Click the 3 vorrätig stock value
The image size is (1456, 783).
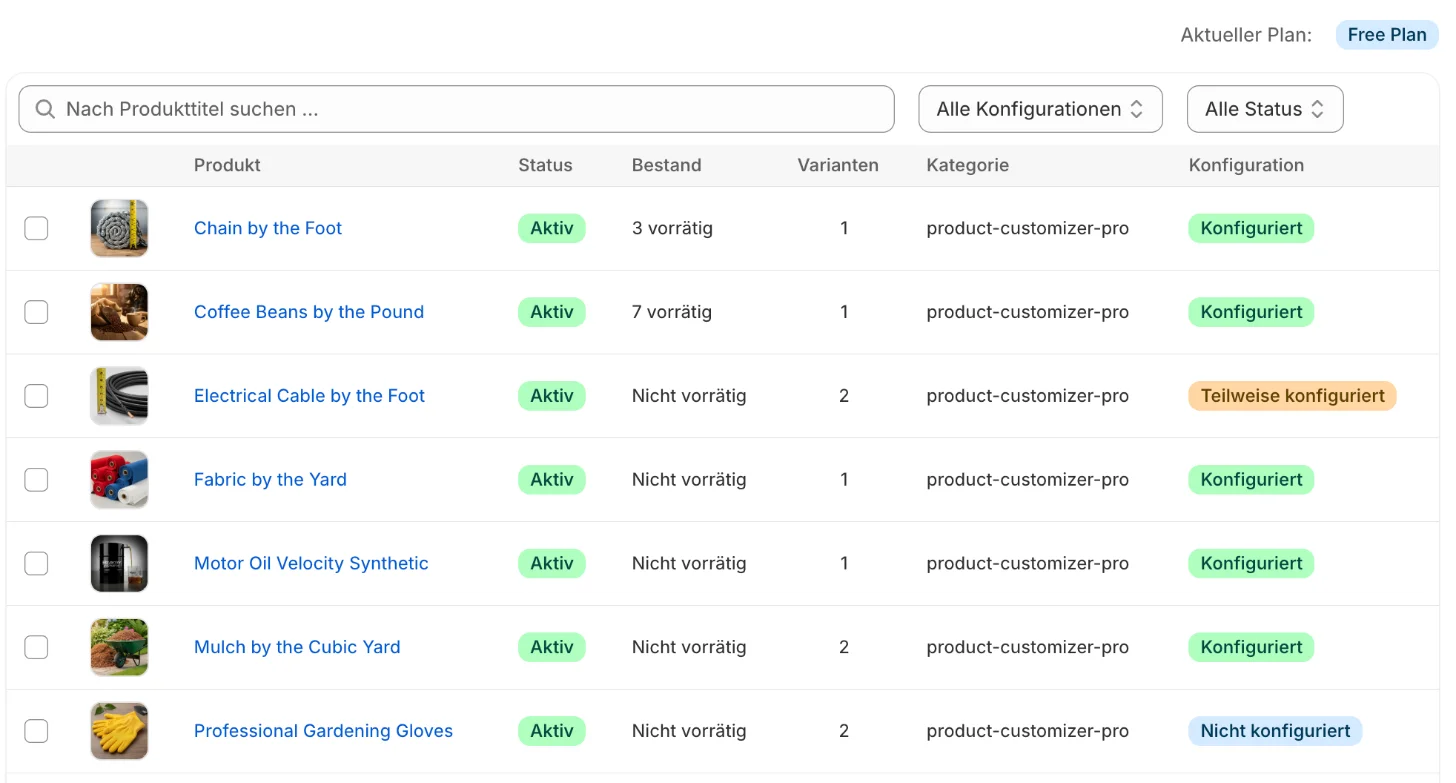click(672, 228)
